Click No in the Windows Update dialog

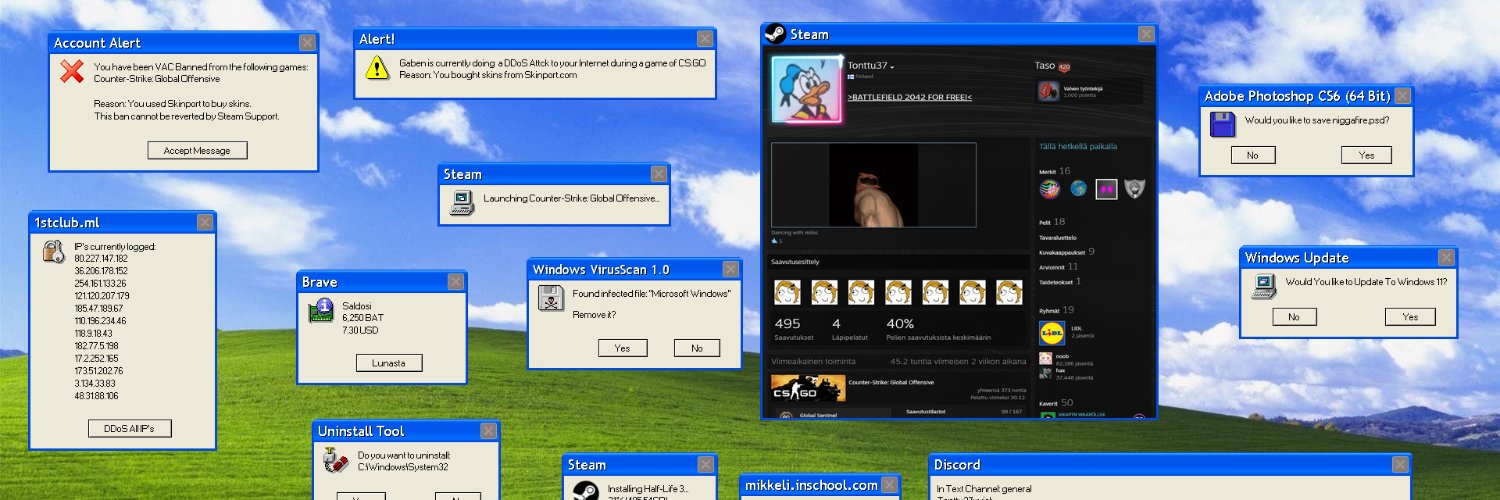(x=1294, y=317)
